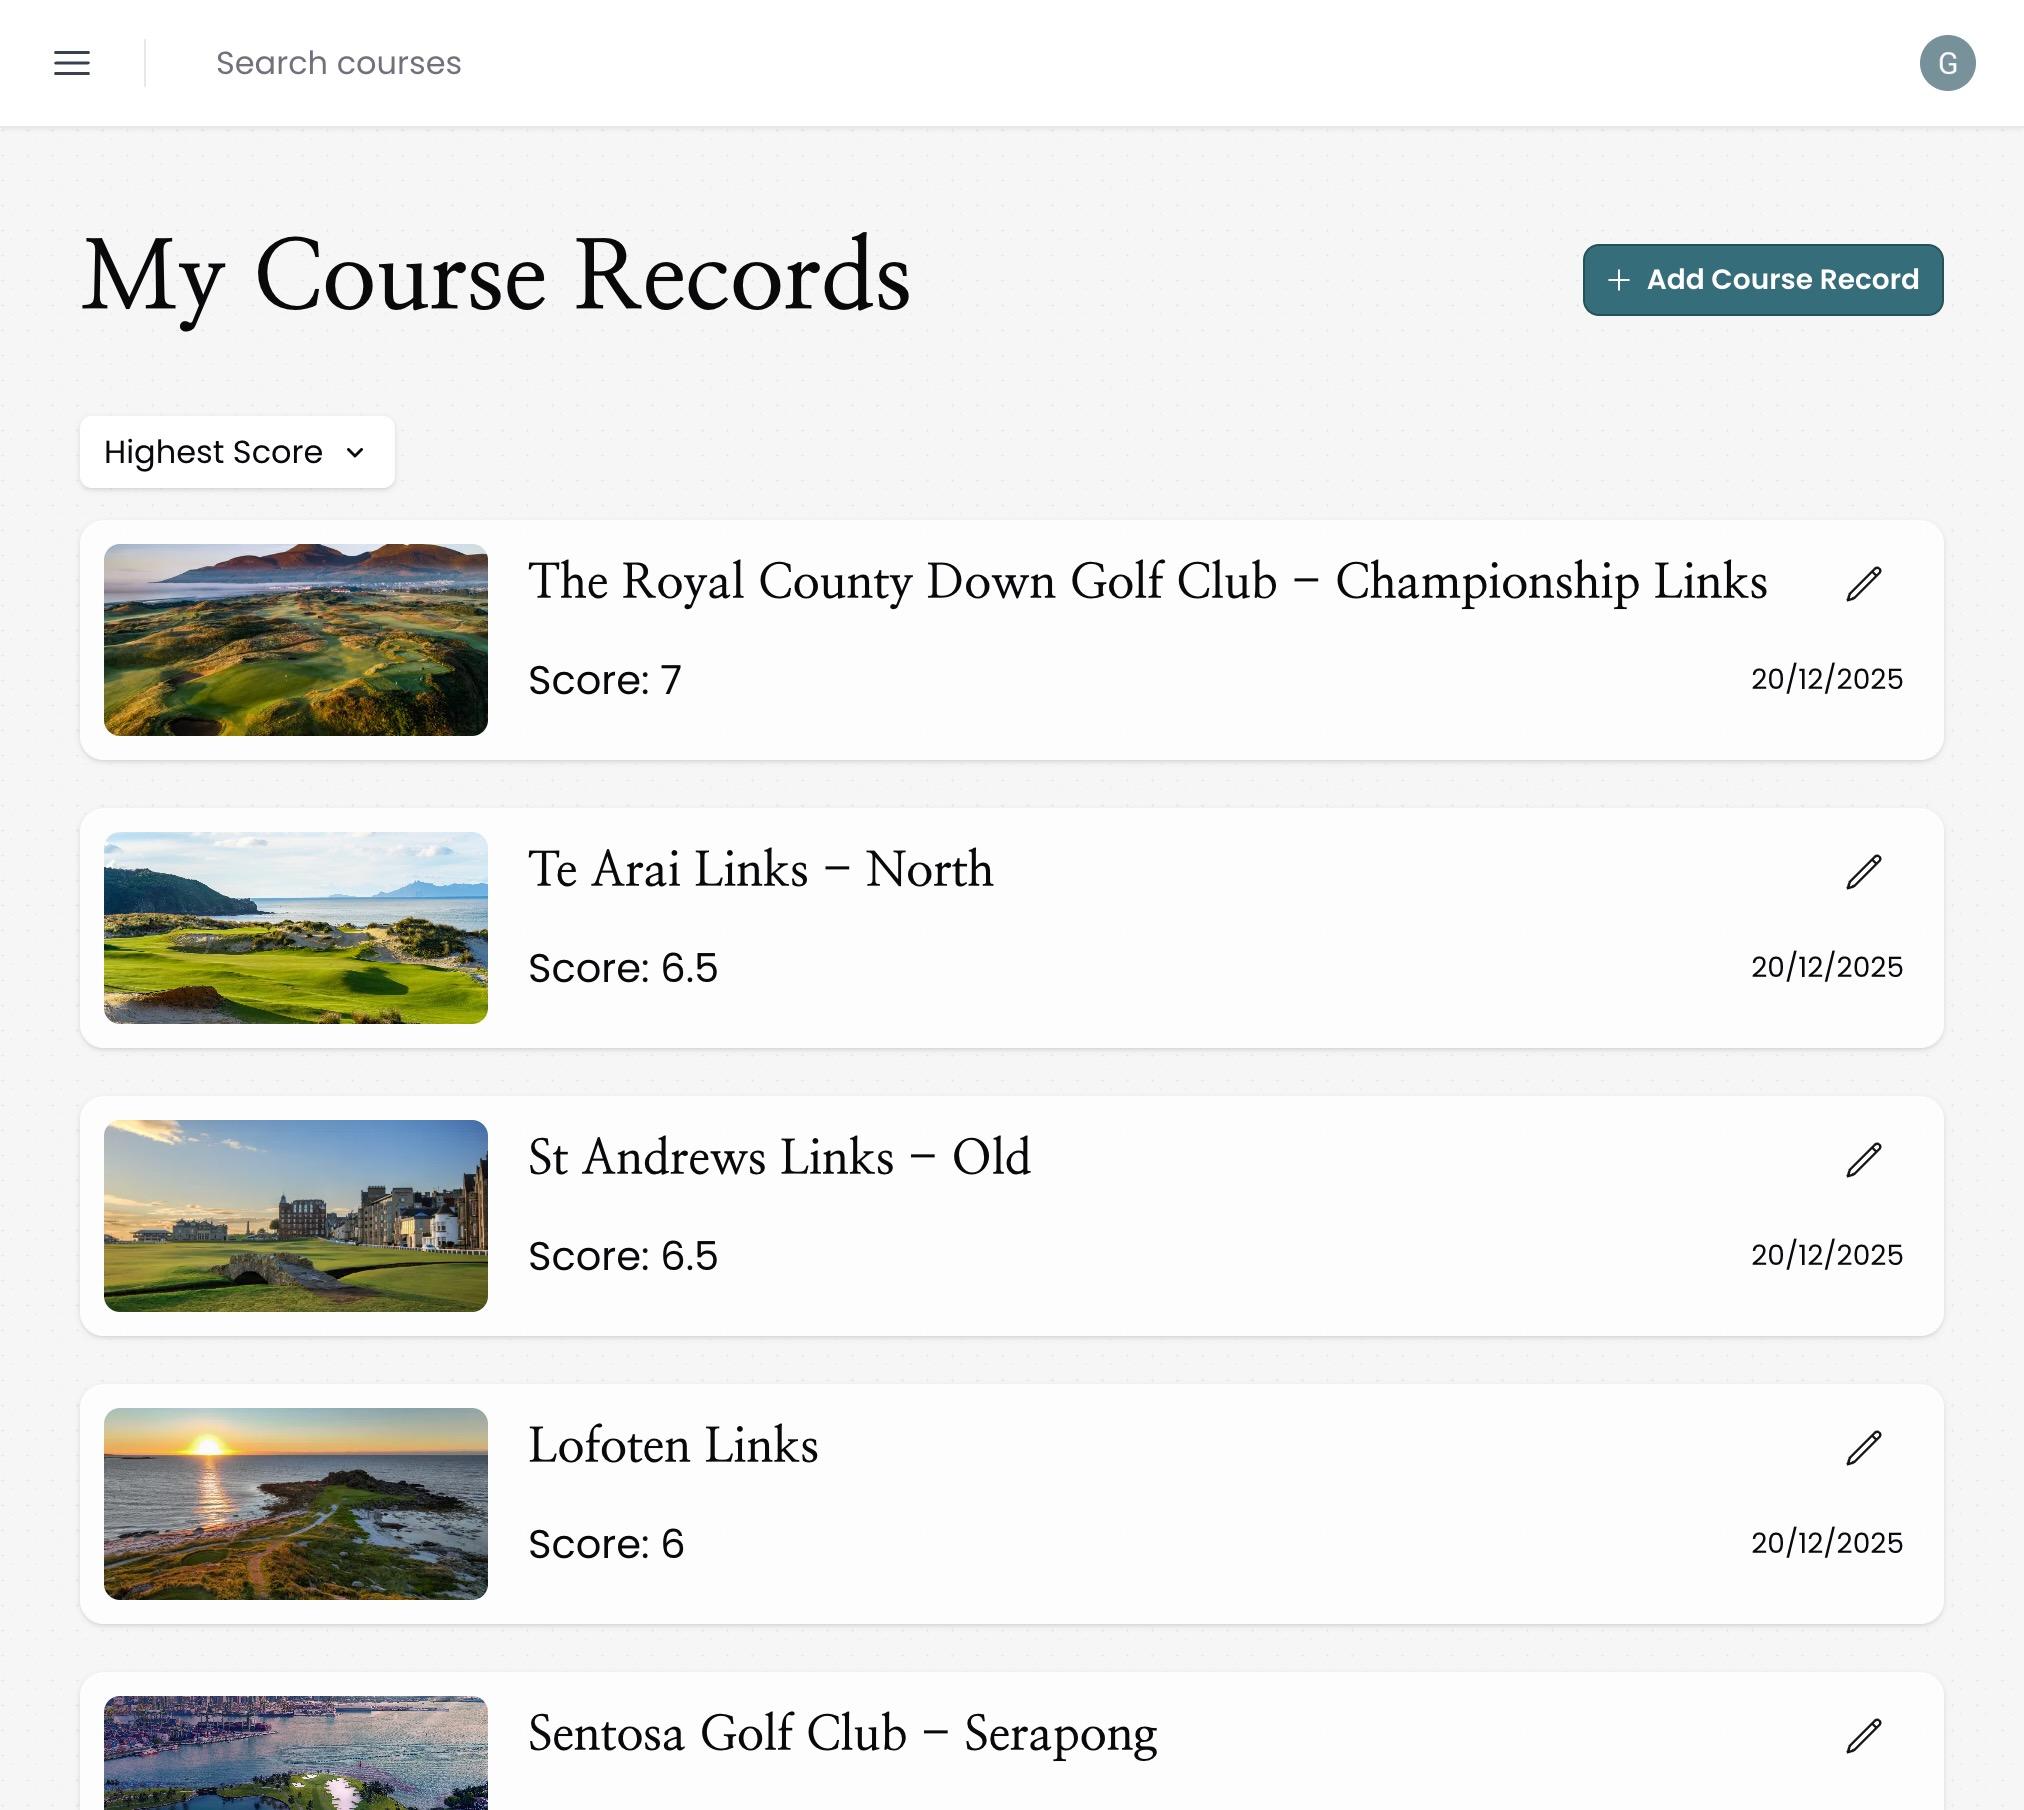The image size is (2024, 1810).
Task: Edit the St Andrews Links record
Action: pyautogui.click(x=1862, y=1160)
